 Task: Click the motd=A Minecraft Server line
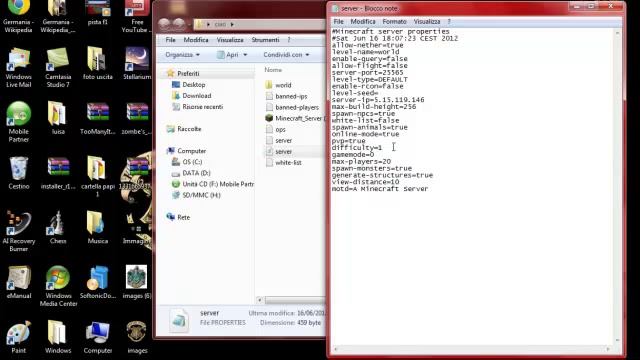click(x=380, y=189)
